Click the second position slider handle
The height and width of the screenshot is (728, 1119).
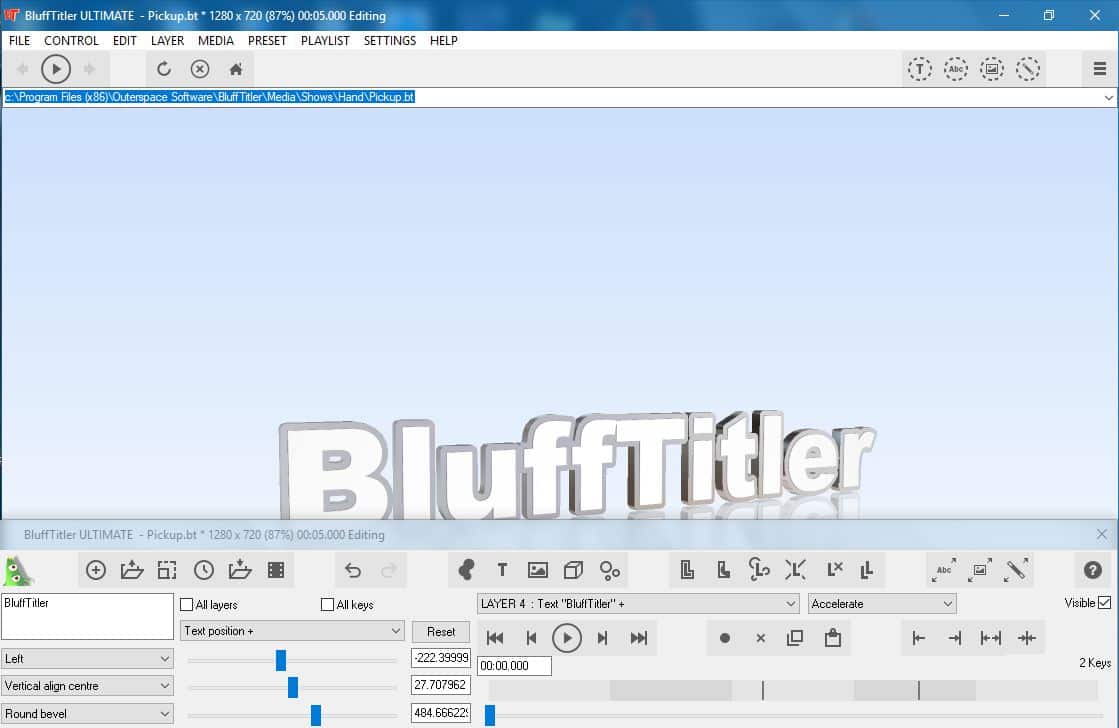(293, 687)
